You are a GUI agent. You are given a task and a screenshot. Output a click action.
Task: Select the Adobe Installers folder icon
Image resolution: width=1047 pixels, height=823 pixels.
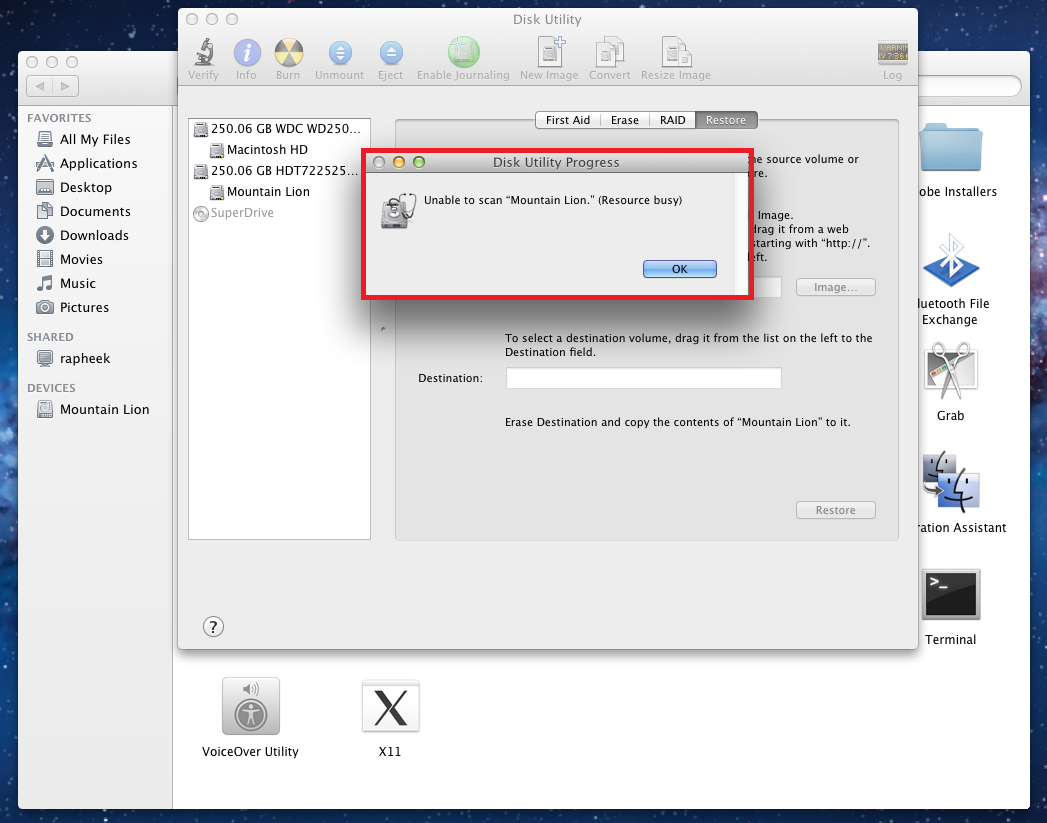coord(950,148)
